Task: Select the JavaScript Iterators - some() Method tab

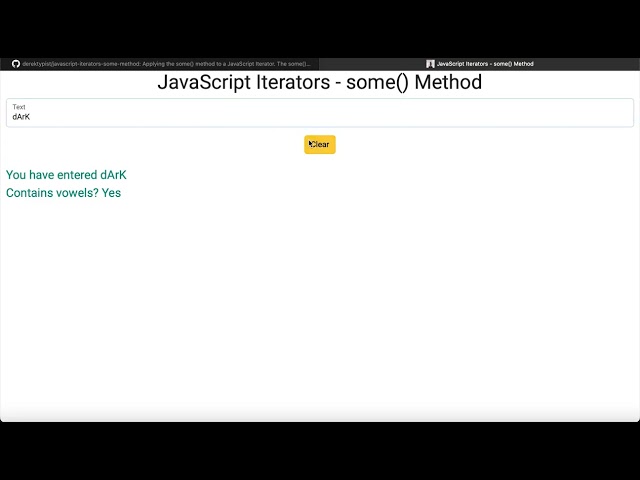Action: click(x=479, y=64)
